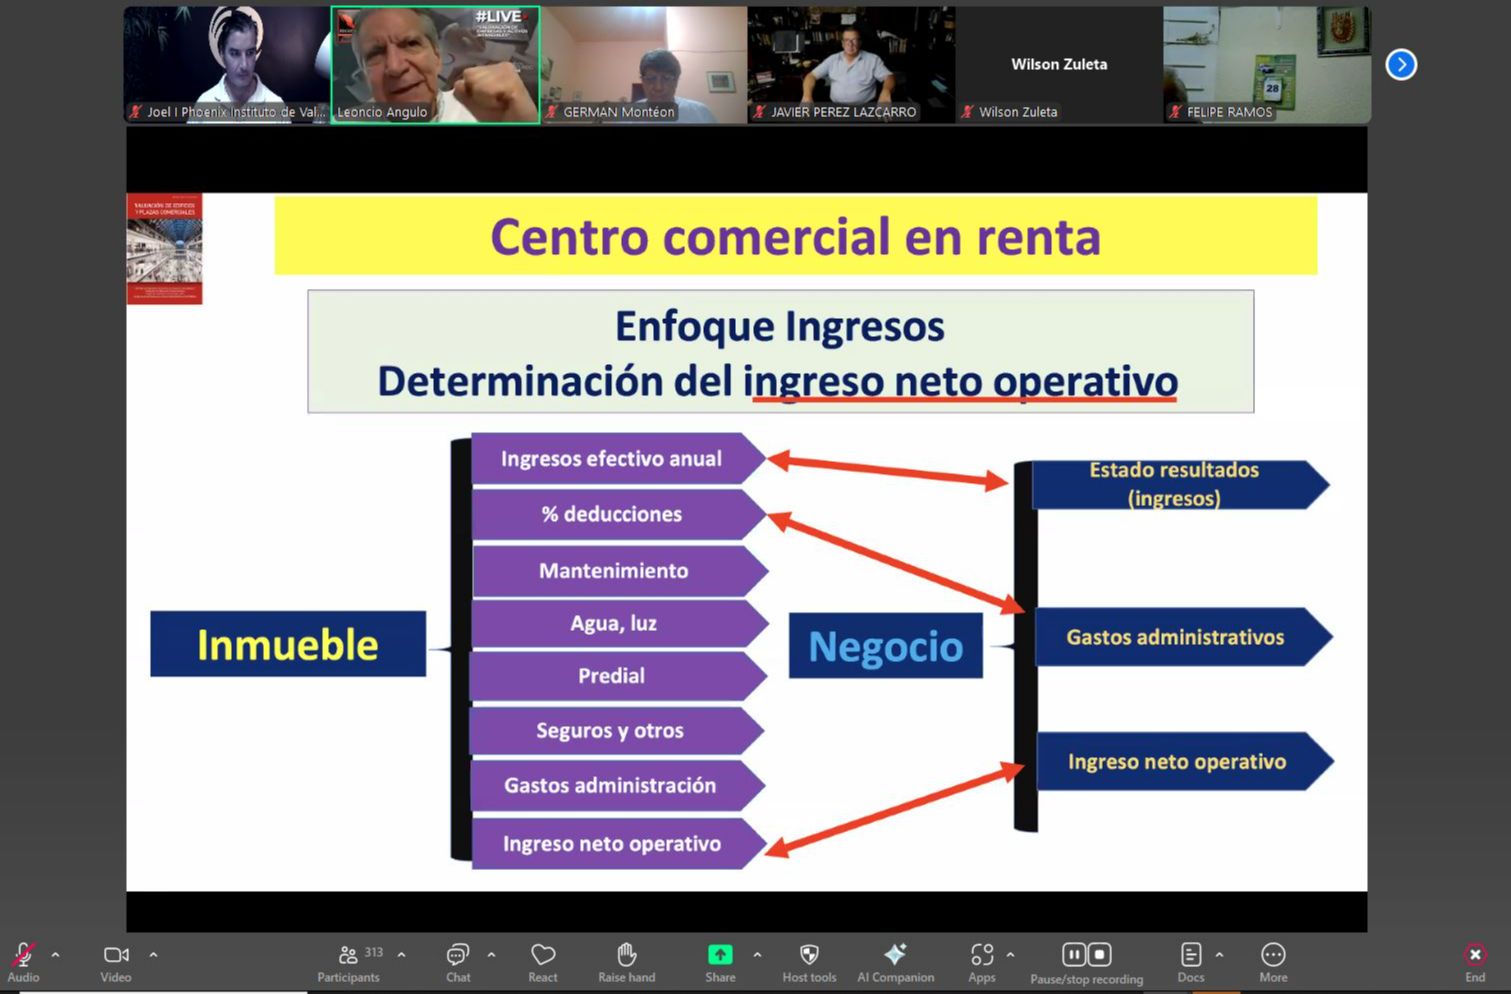Unmute using the Audio microphone icon

[x=23, y=955]
